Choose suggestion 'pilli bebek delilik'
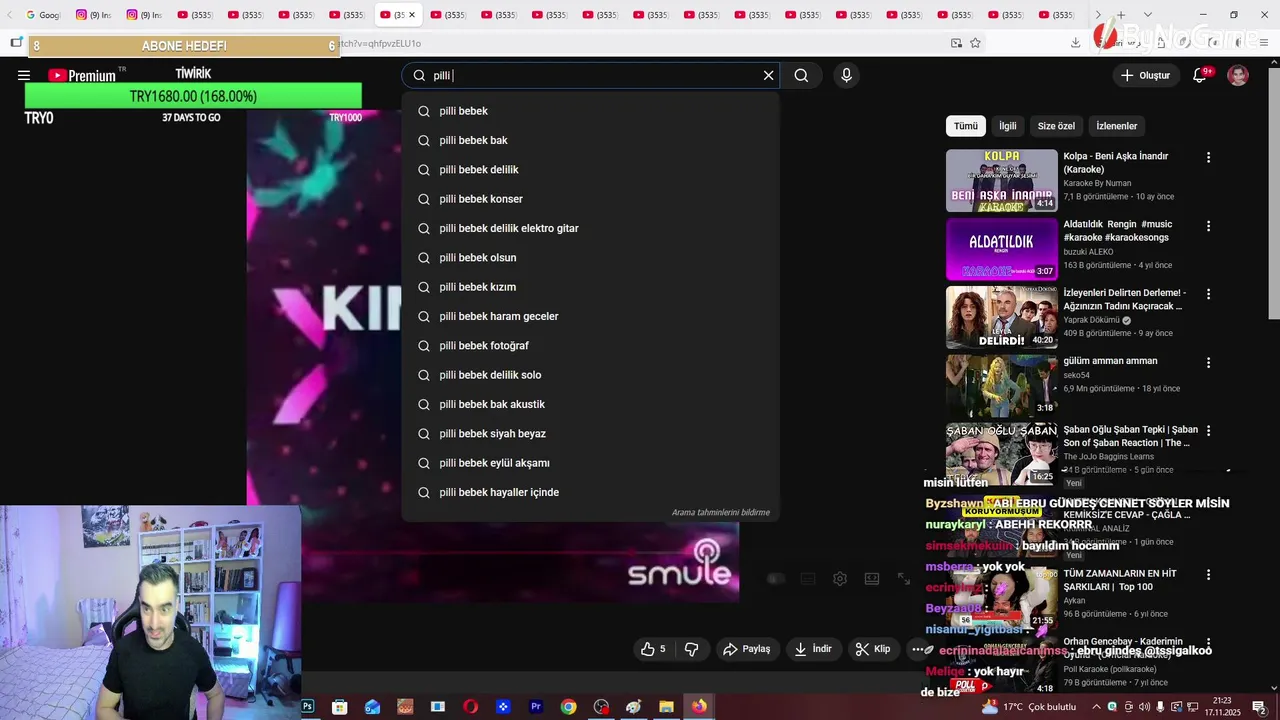Screen dimensions: 1280x720 590,170
